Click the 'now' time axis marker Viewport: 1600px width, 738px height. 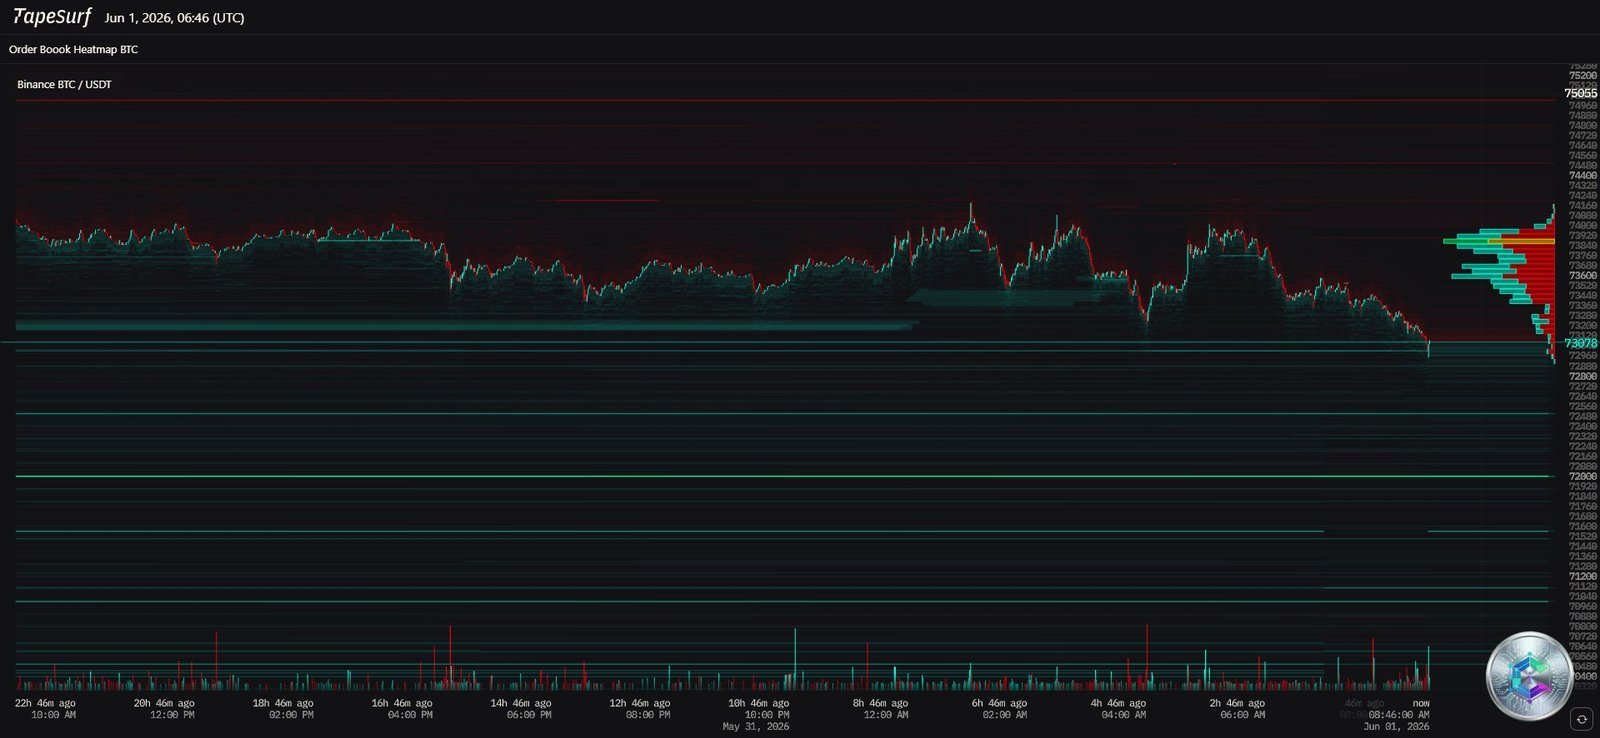coord(1421,703)
